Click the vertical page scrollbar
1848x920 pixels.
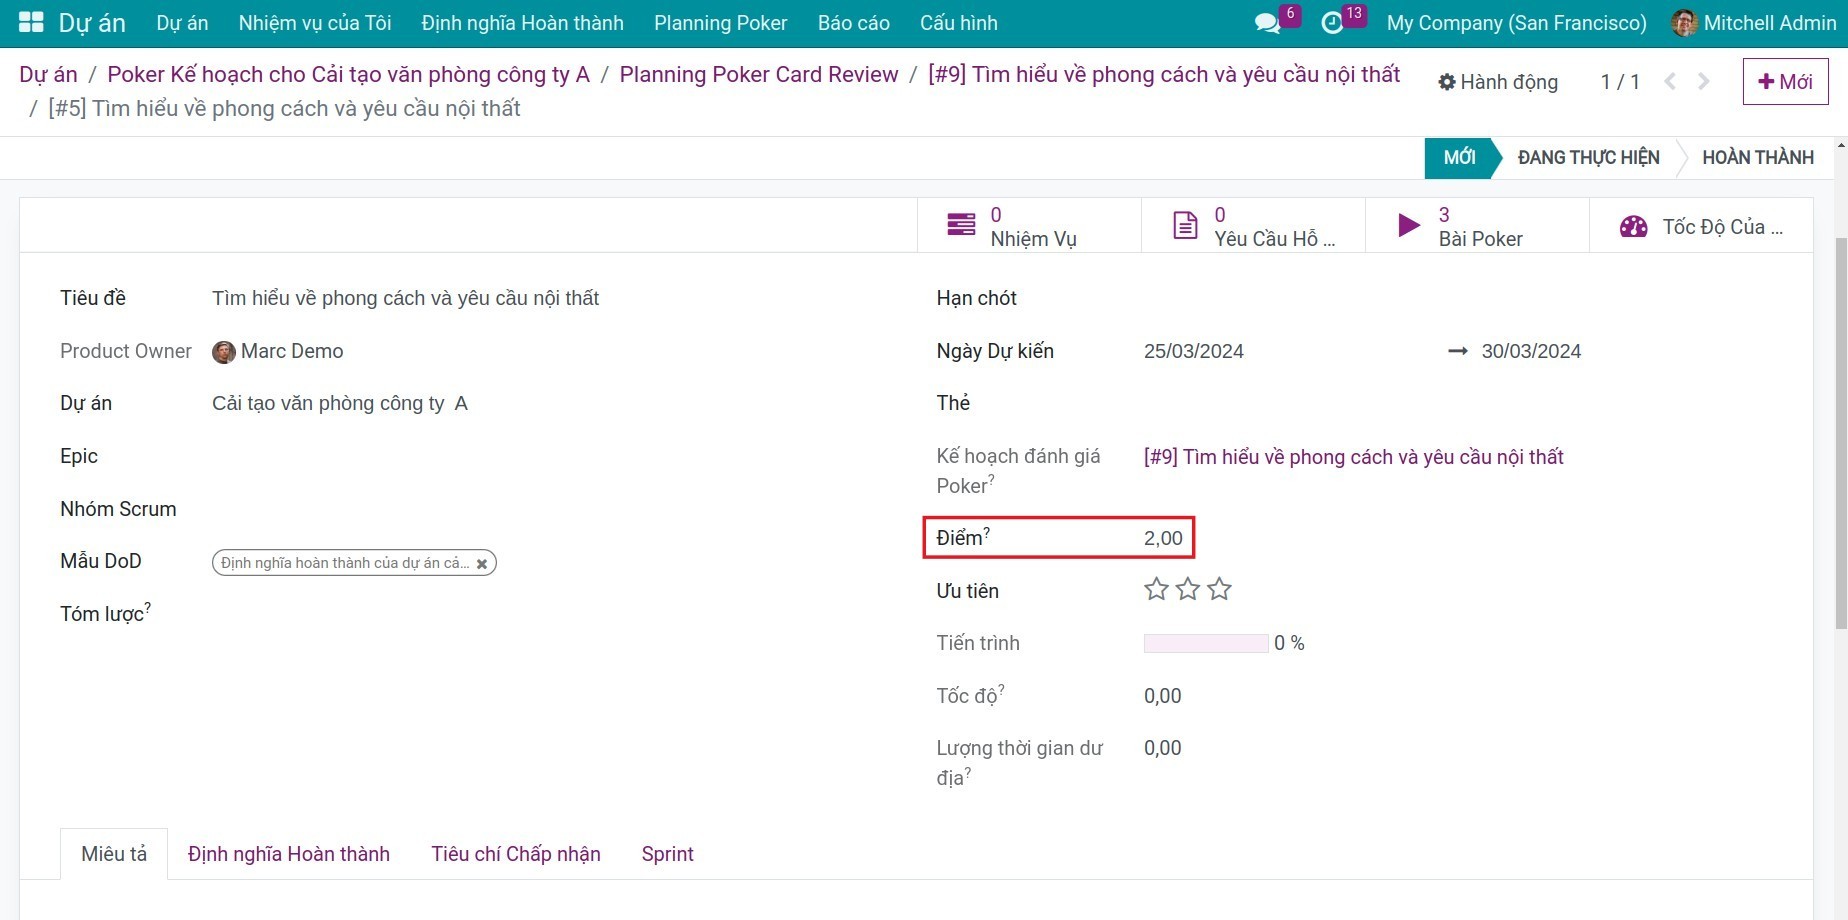click(x=1840, y=434)
